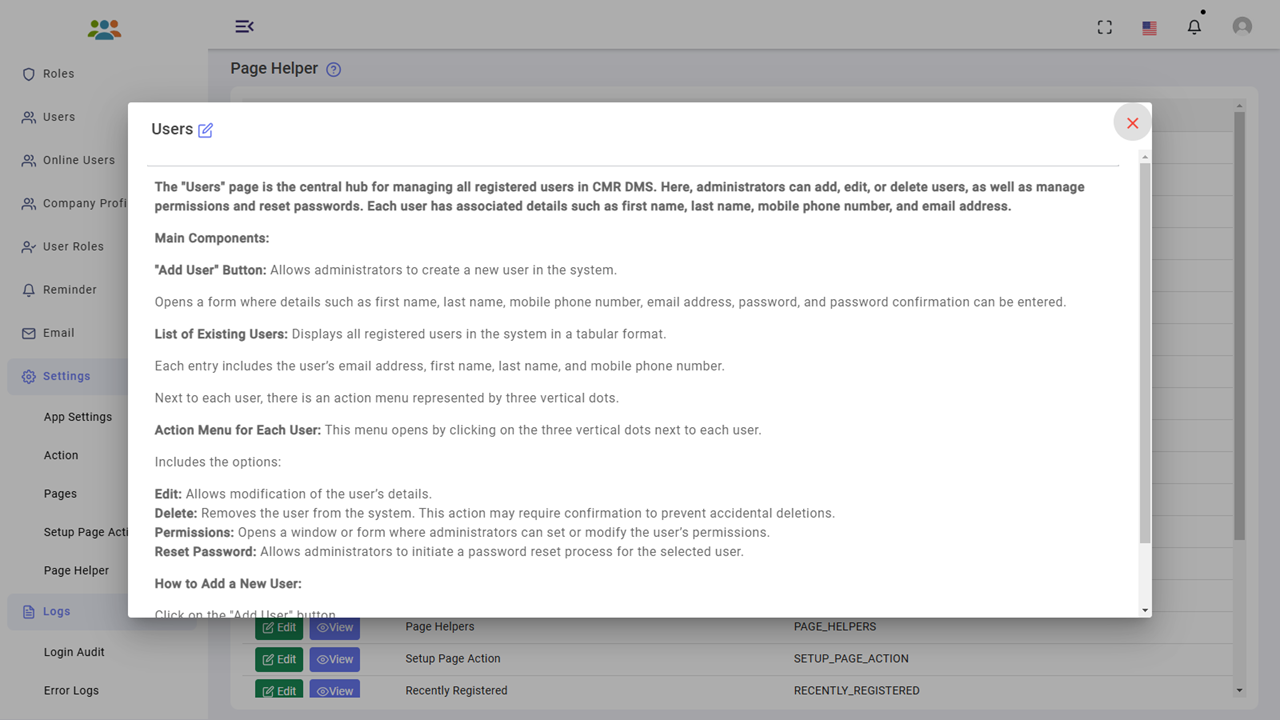Click the Page Helper help question icon
The image size is (1280, 720).
click(334, 70)
